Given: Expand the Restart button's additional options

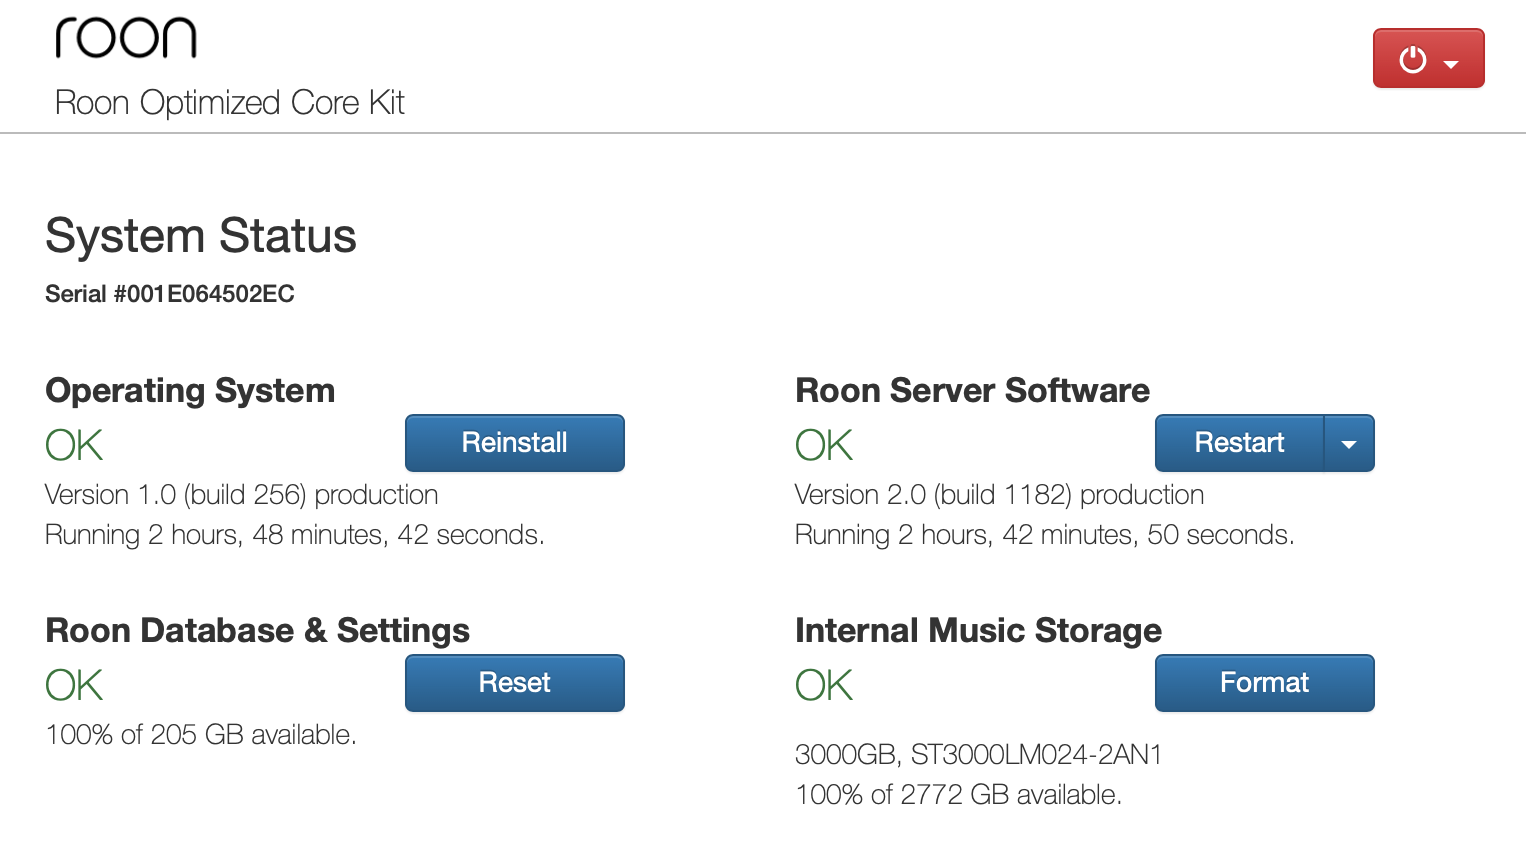Looking at the screenshot, I should pyautogui.click(x=1350, y=443).
